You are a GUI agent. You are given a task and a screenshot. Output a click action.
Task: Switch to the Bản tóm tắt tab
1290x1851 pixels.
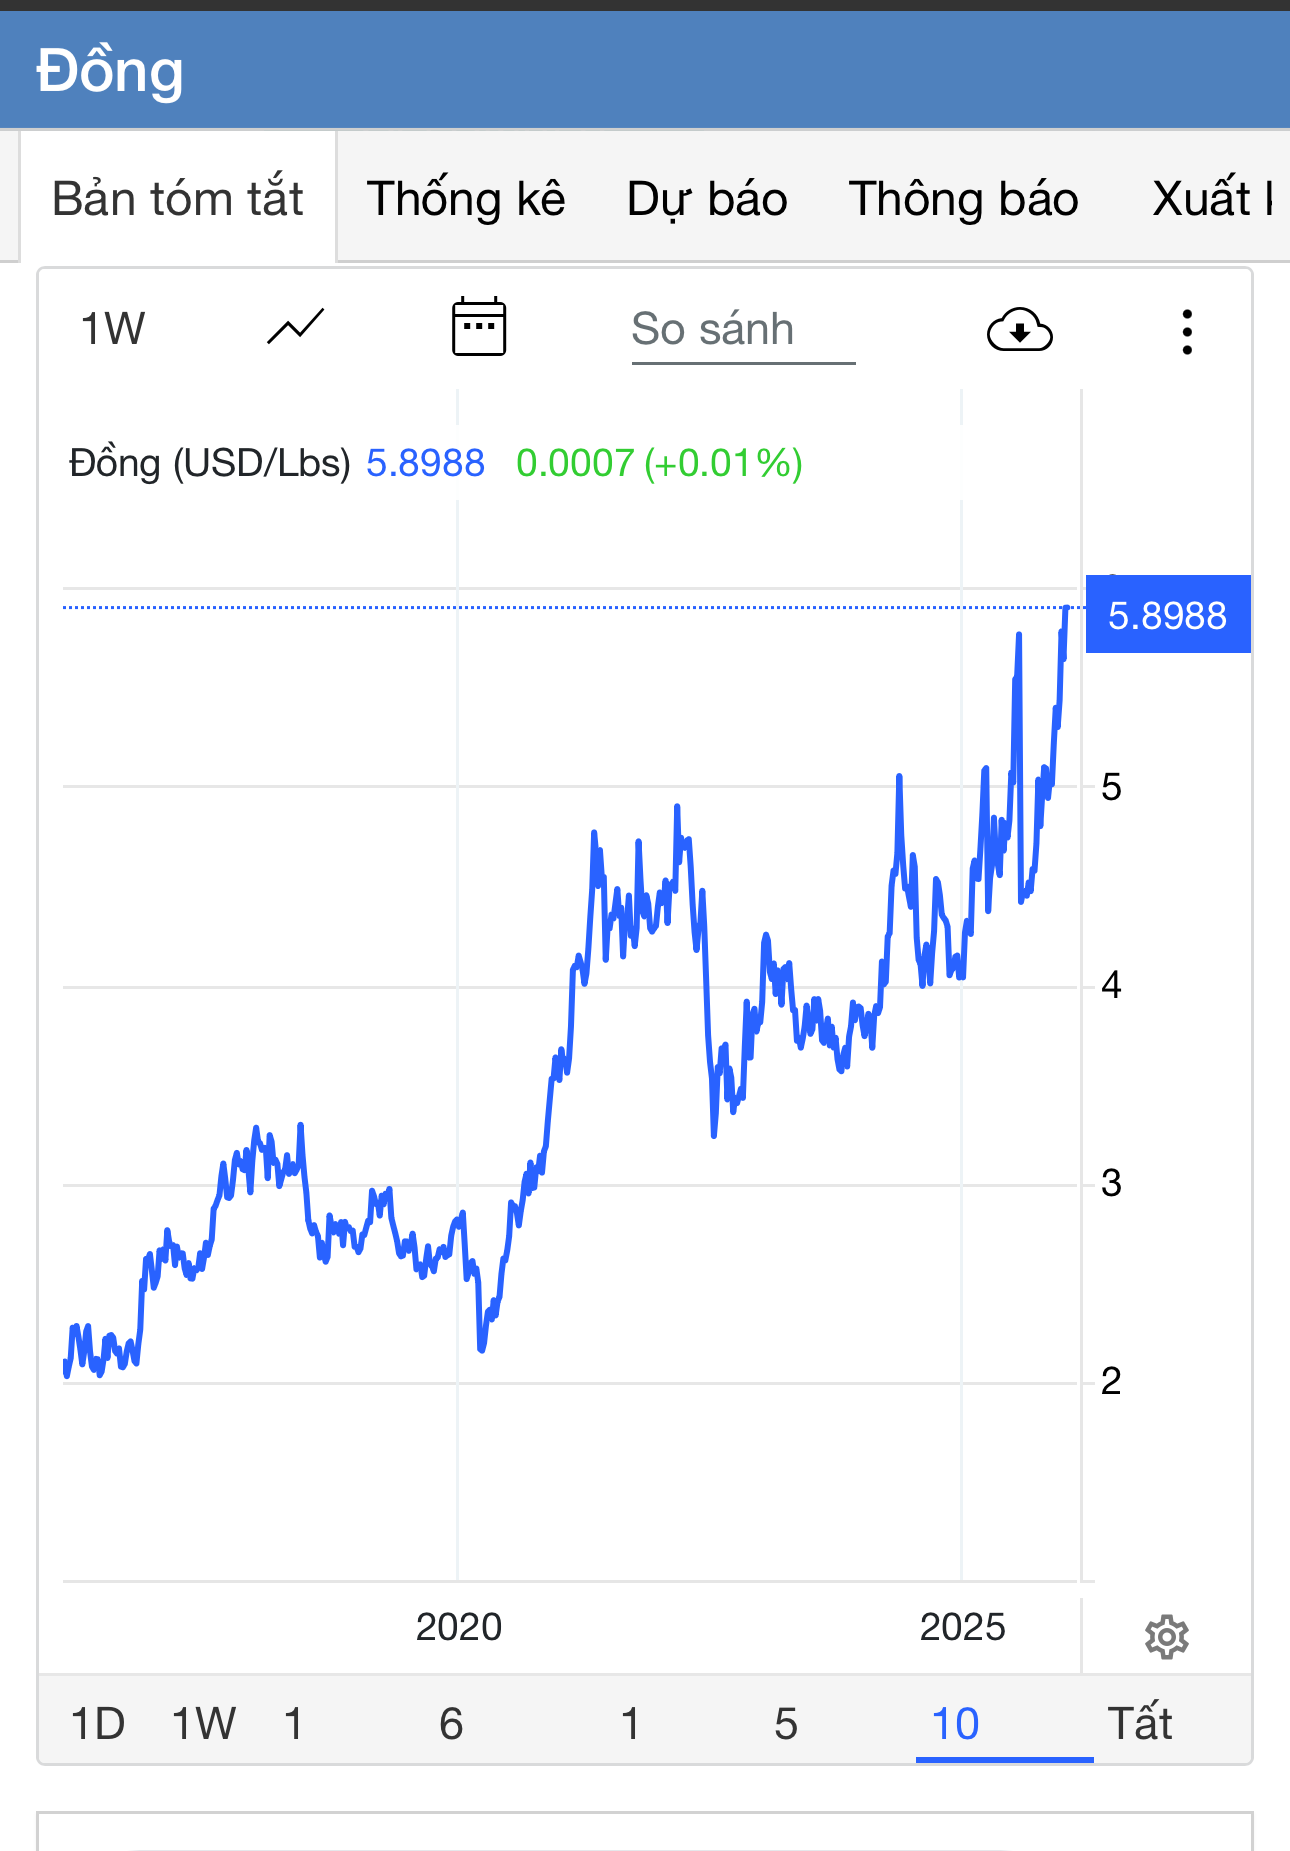pos(178,198)
